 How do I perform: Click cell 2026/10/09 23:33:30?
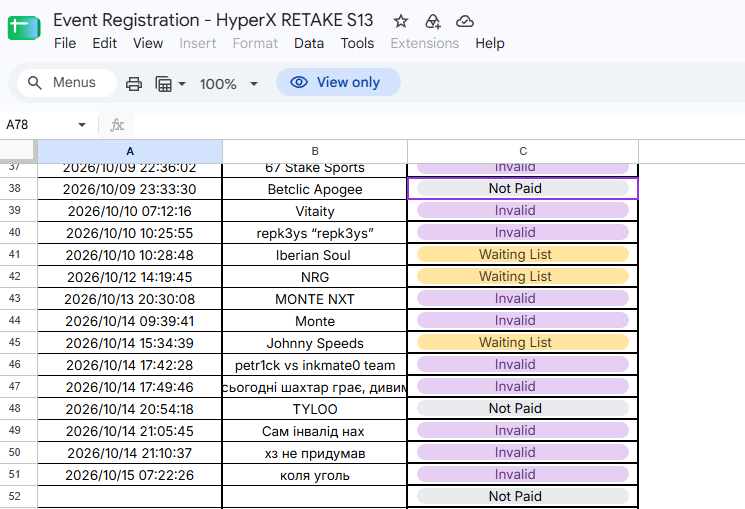click(130, 189)
